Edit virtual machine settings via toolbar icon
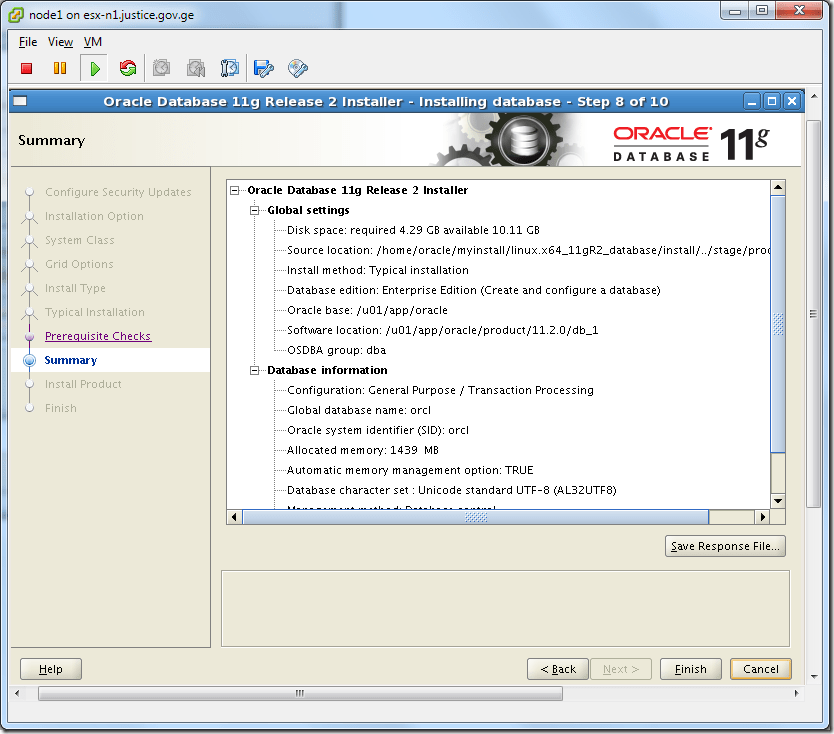The height and width of the screenshot is (734, 834). click(x=262, y=68)
